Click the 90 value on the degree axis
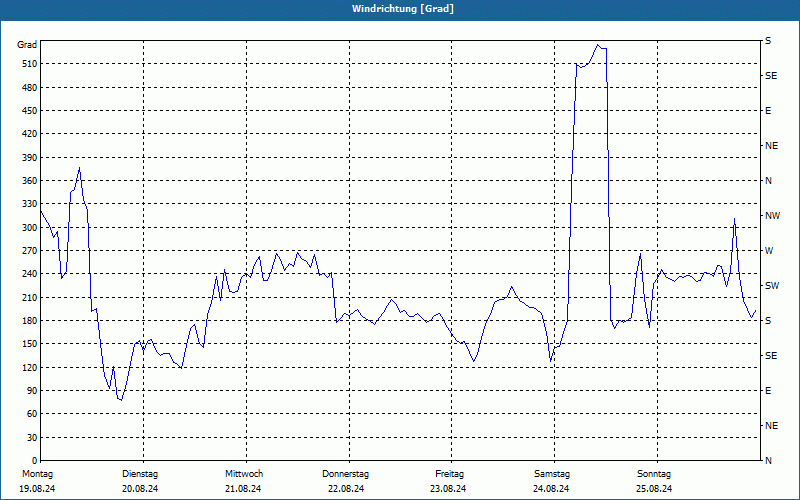This screenshot has height=500, width=800. tap(32, 391)
